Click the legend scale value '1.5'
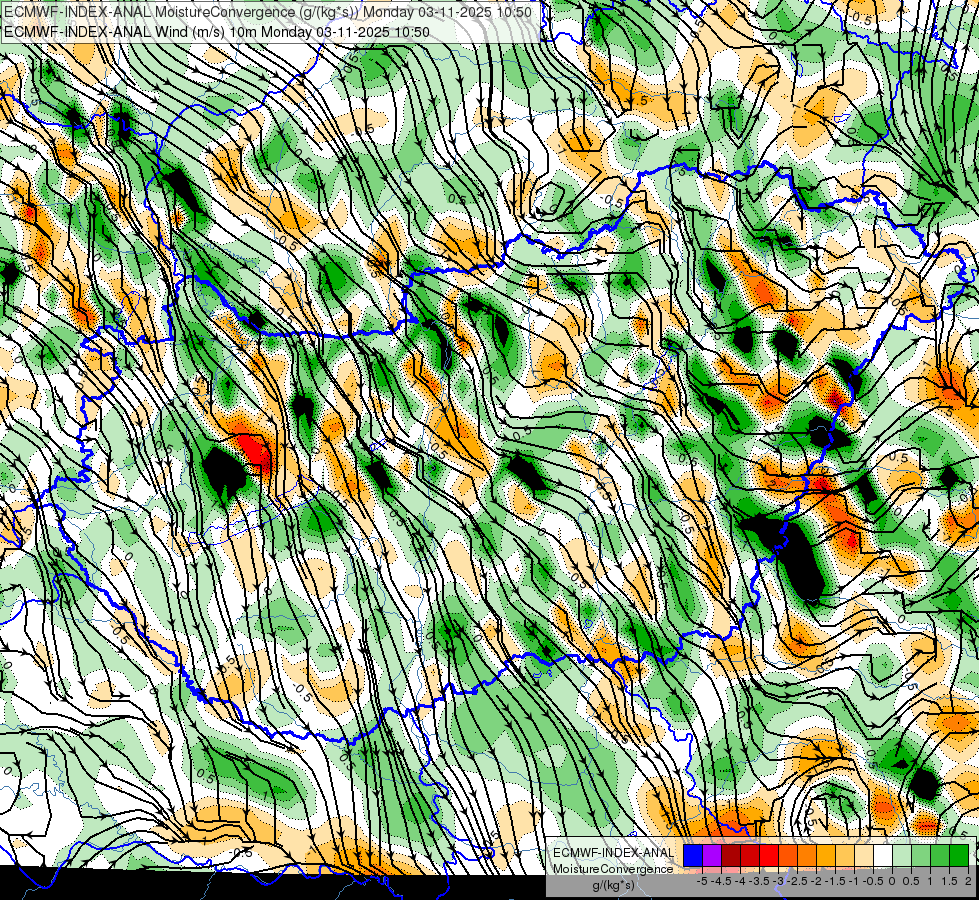 click(x=950, y=881)
